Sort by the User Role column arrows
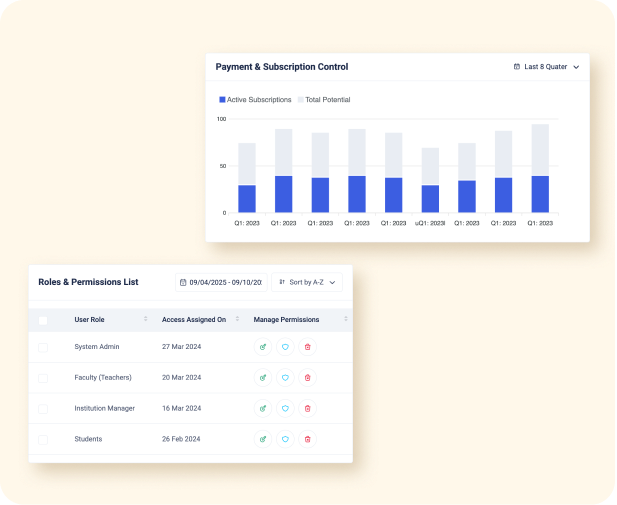Image resolution: width=617 pixels, height=505 pixels. [x=146, y=320]
